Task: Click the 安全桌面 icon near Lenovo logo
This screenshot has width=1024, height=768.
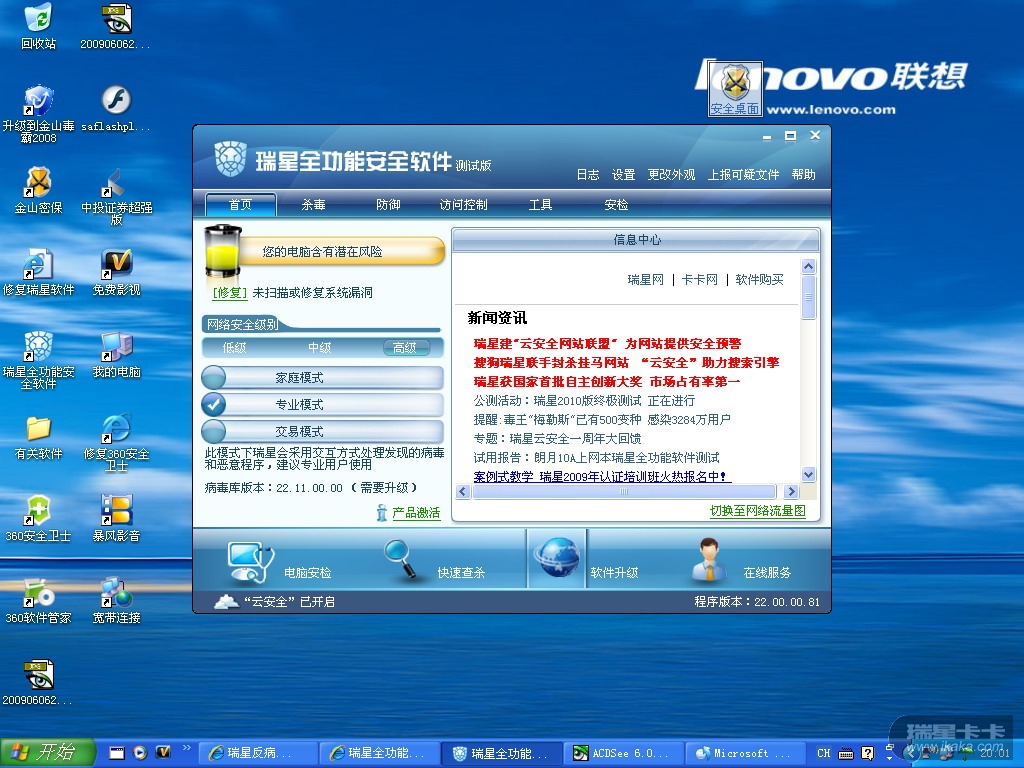Action: (x=735, y=89)
